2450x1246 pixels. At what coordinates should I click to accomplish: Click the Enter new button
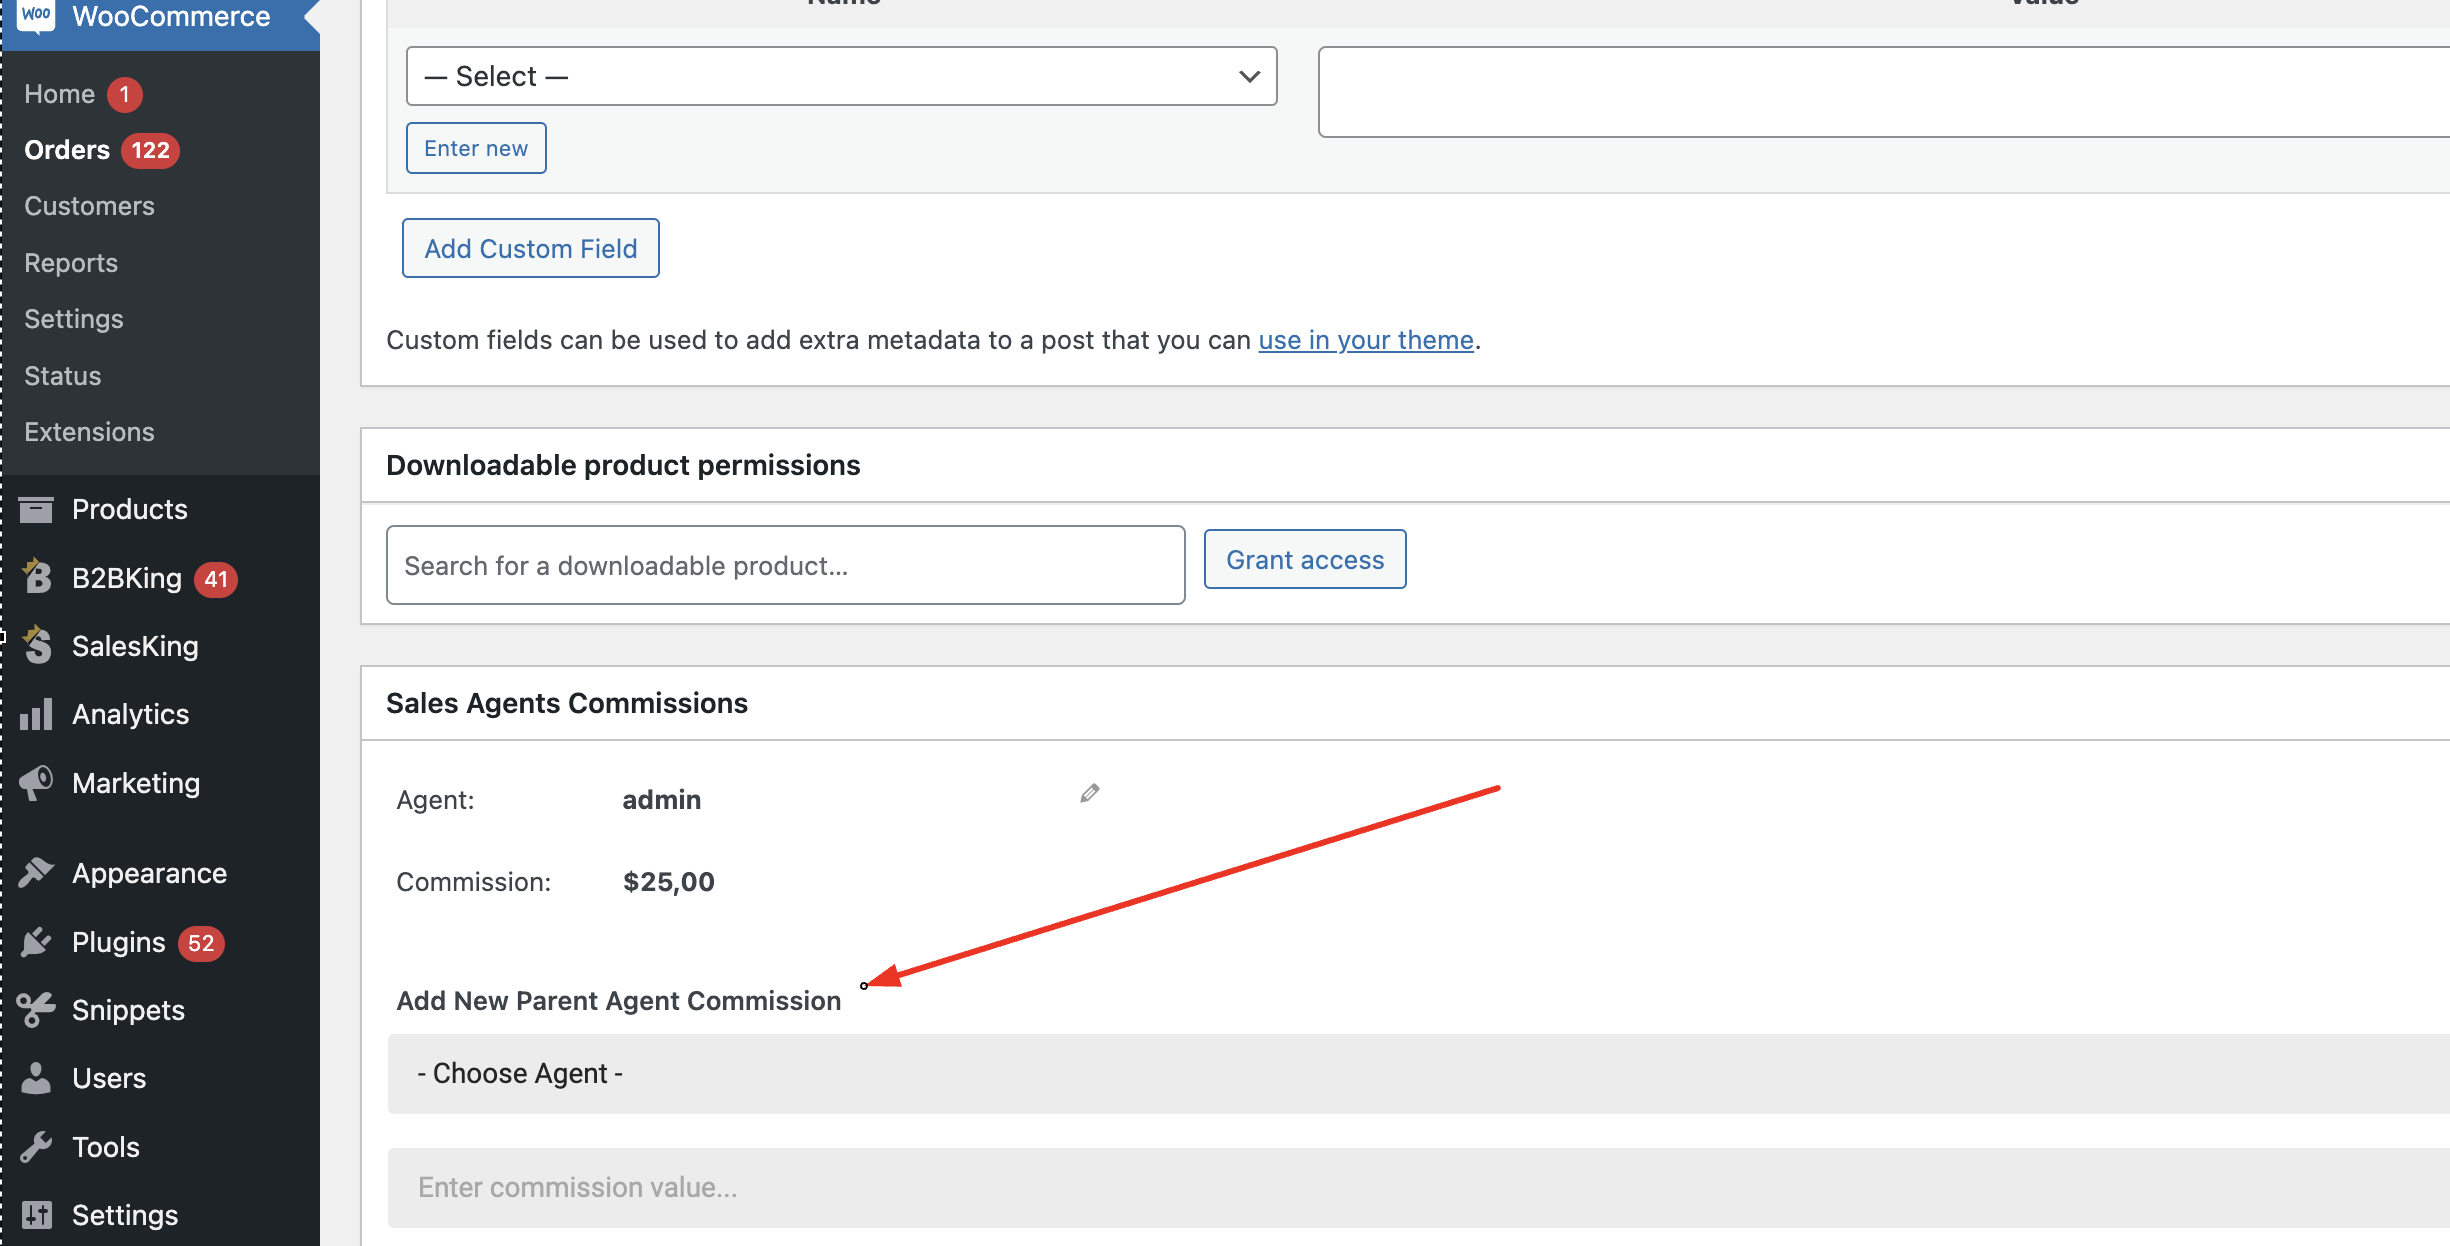(x=476, y=148)
